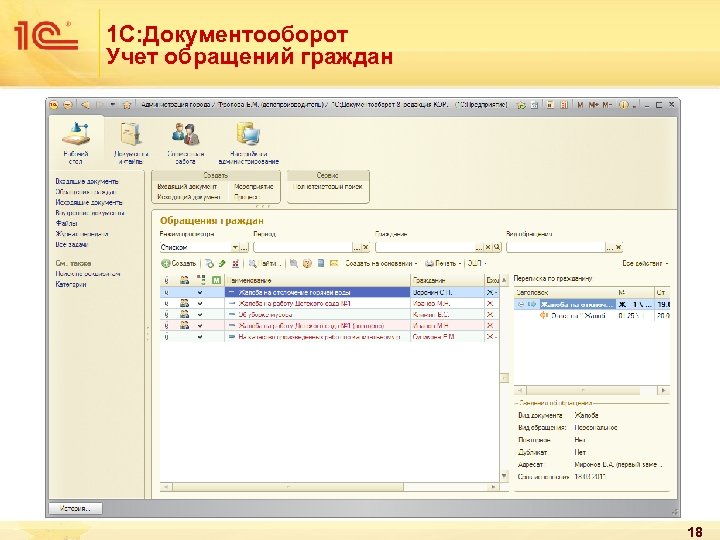Open the Совместная работа section

click(186, 142)
